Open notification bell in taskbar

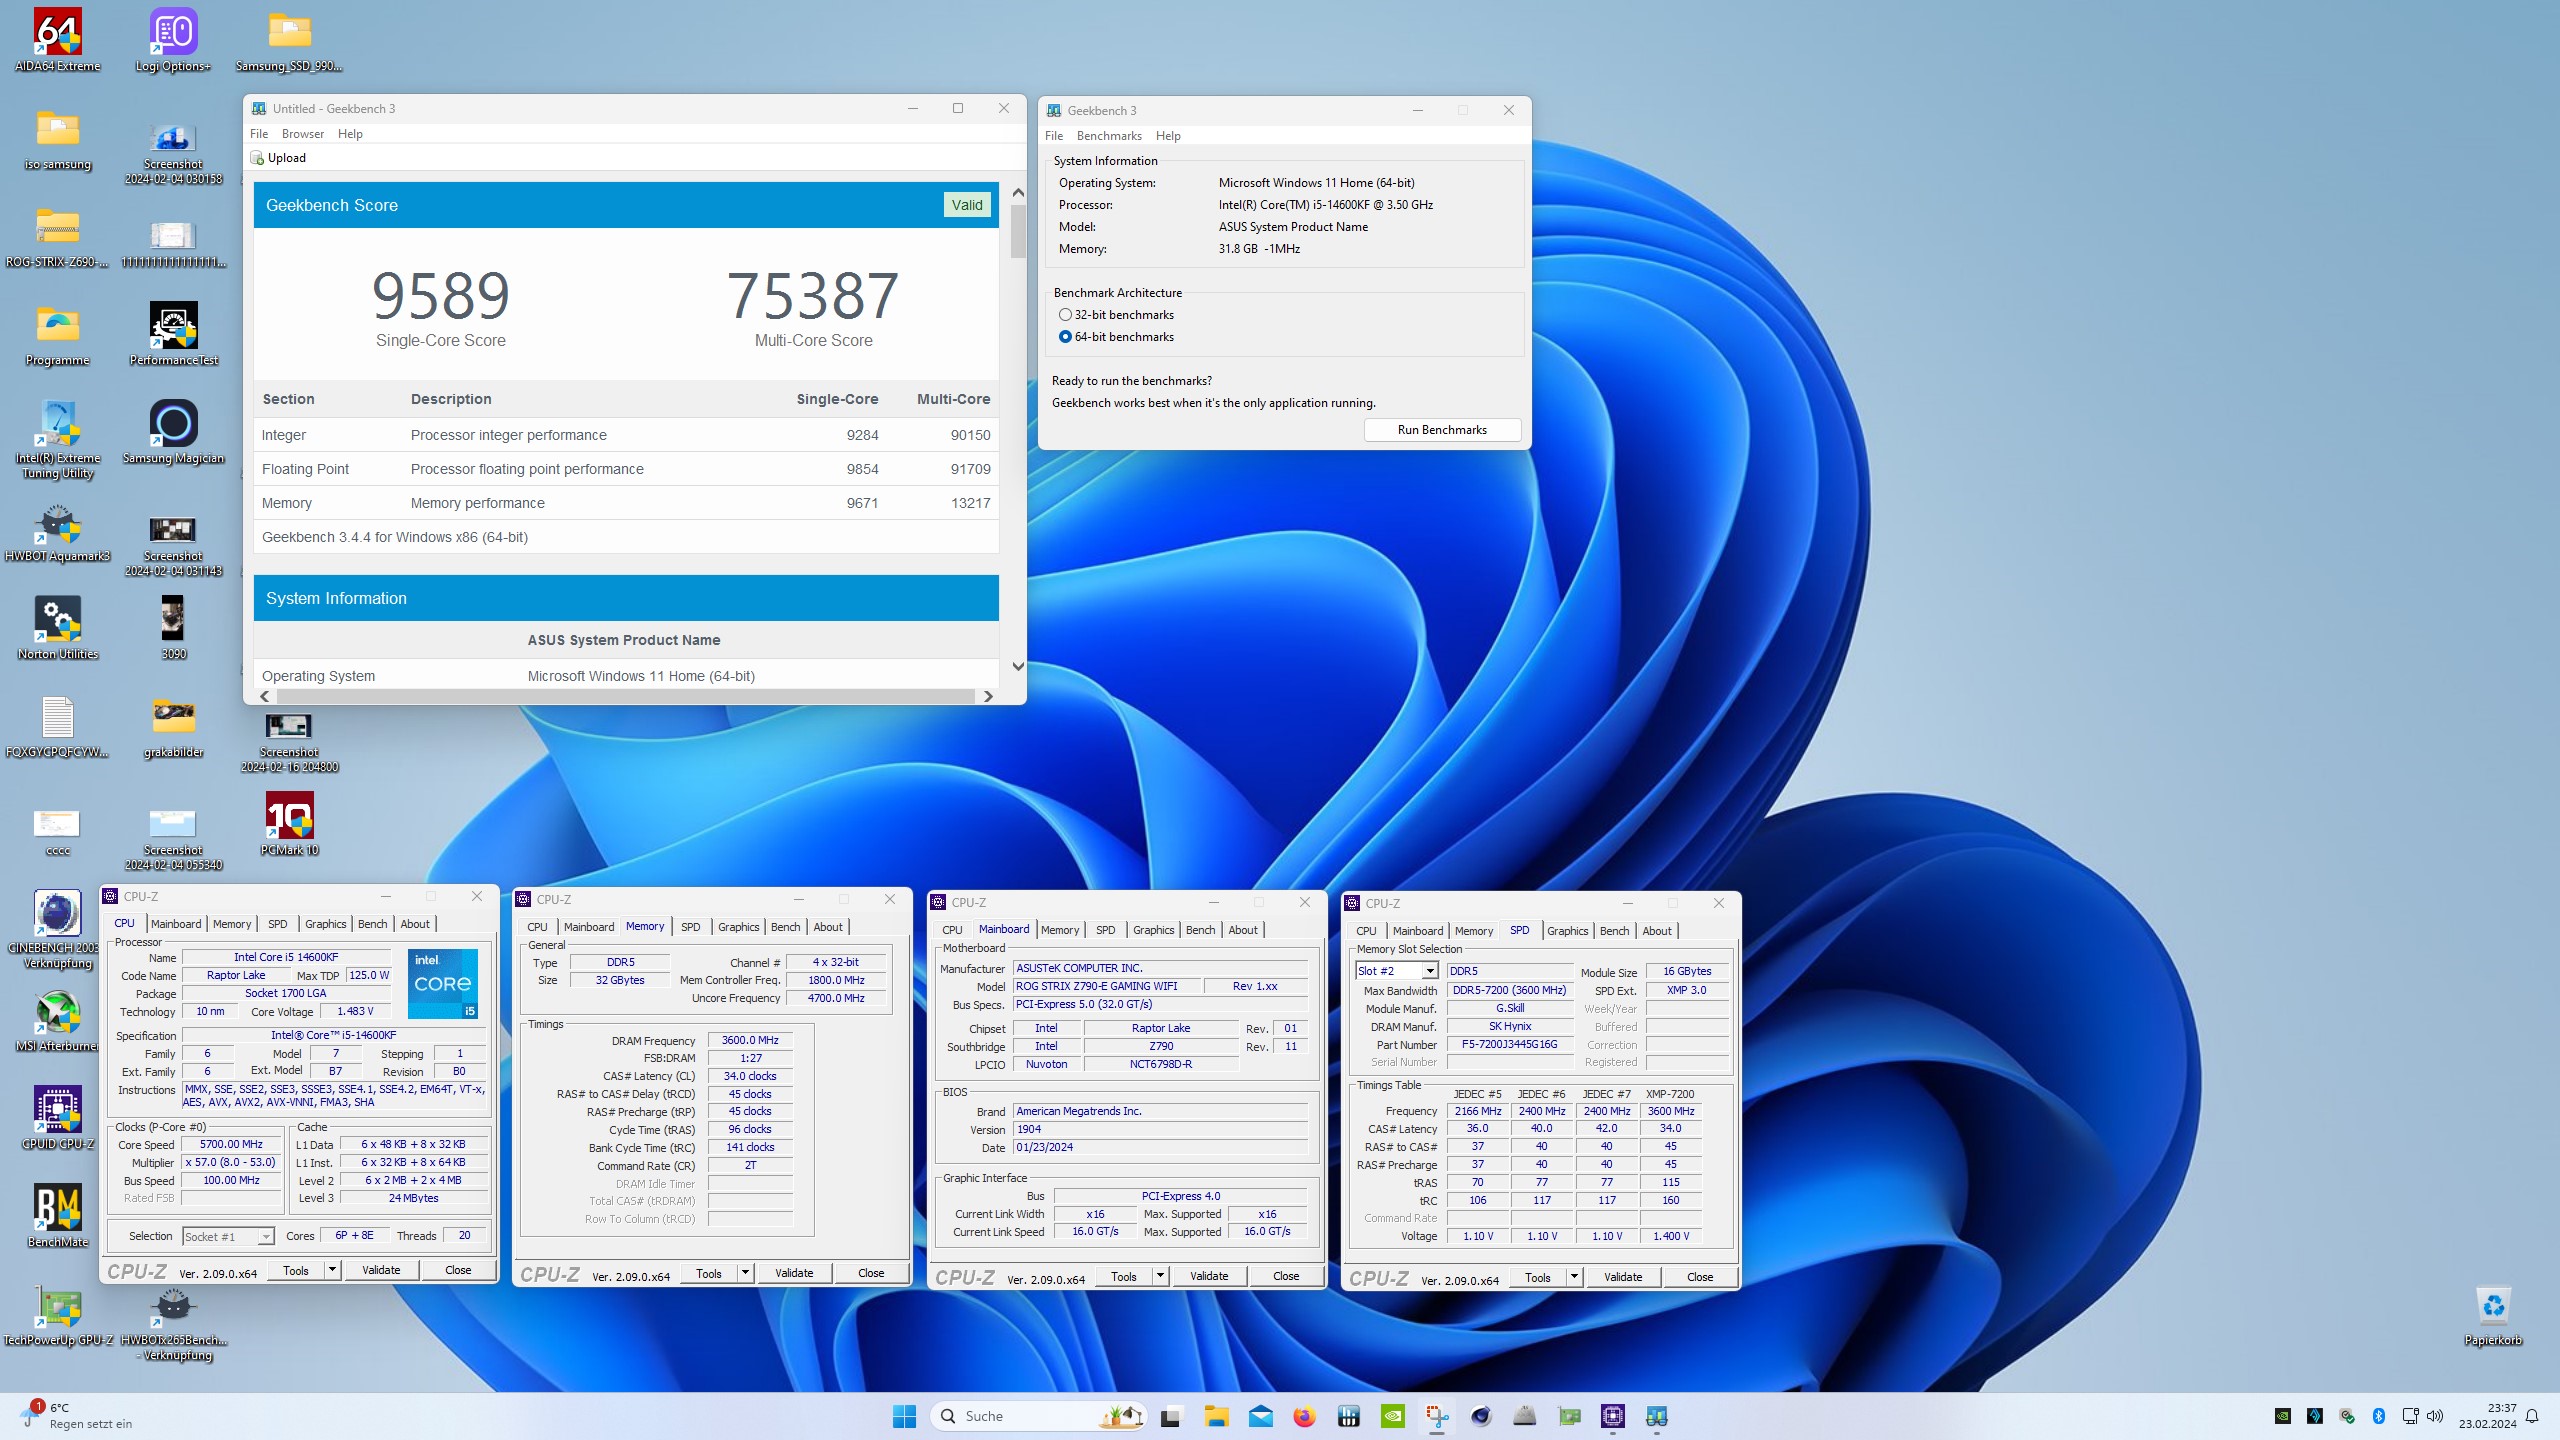[x=2532, y=1416]
